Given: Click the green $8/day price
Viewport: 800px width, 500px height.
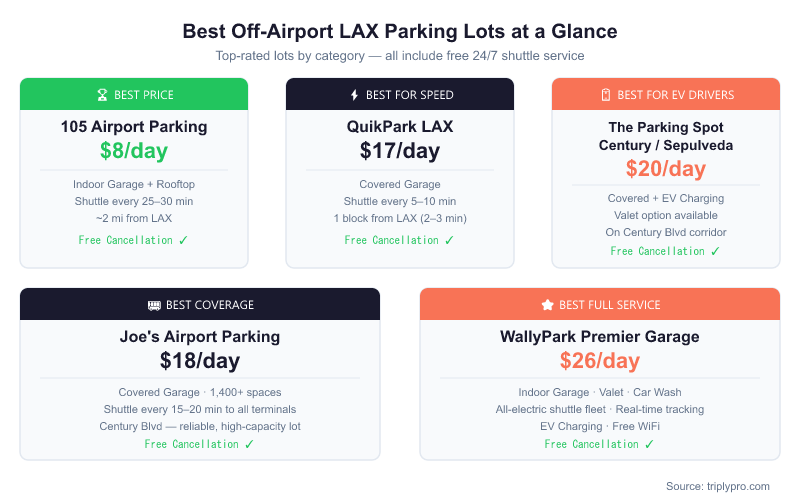Looking at the screenshot, I should [x=134, y=151].
